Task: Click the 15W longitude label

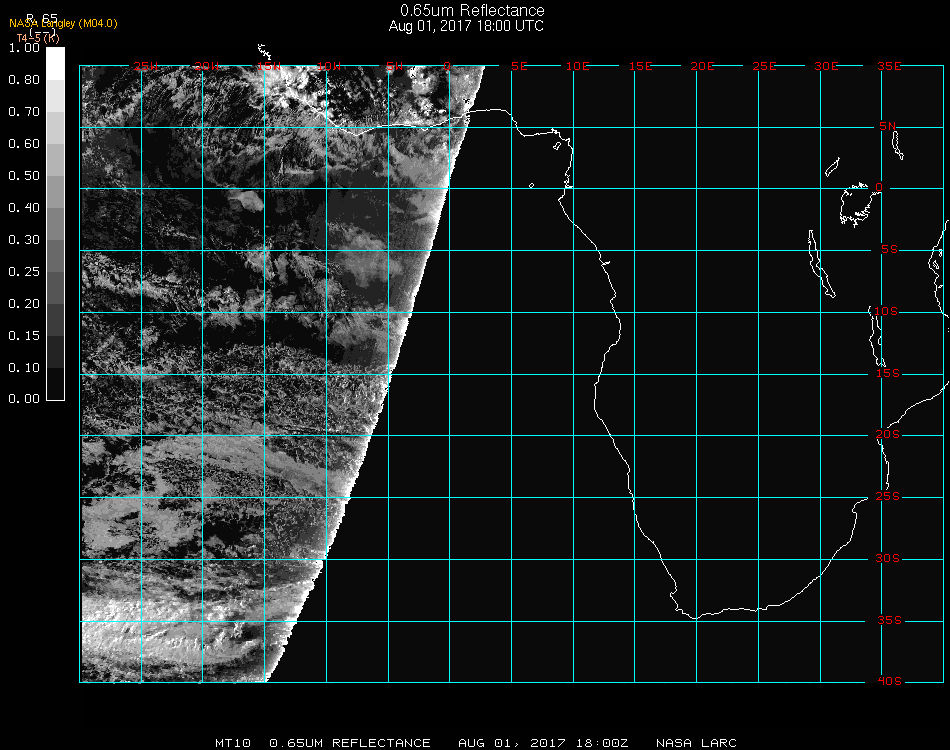Action: pyautogui.click(x=268, y=66)
